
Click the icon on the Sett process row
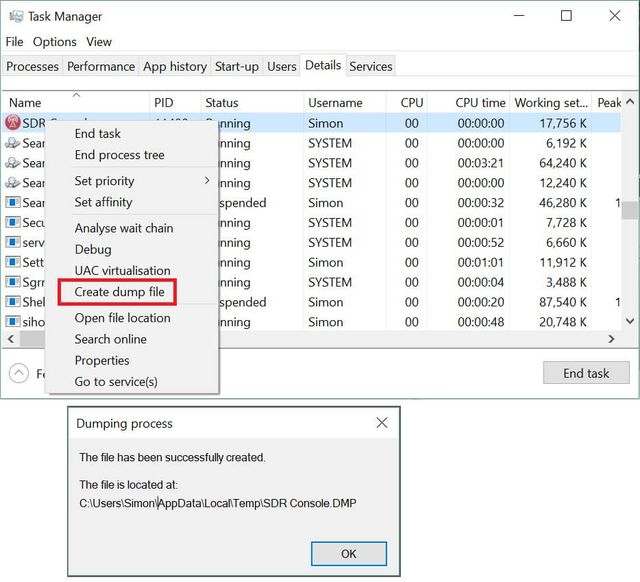click(x=12, y=262)
